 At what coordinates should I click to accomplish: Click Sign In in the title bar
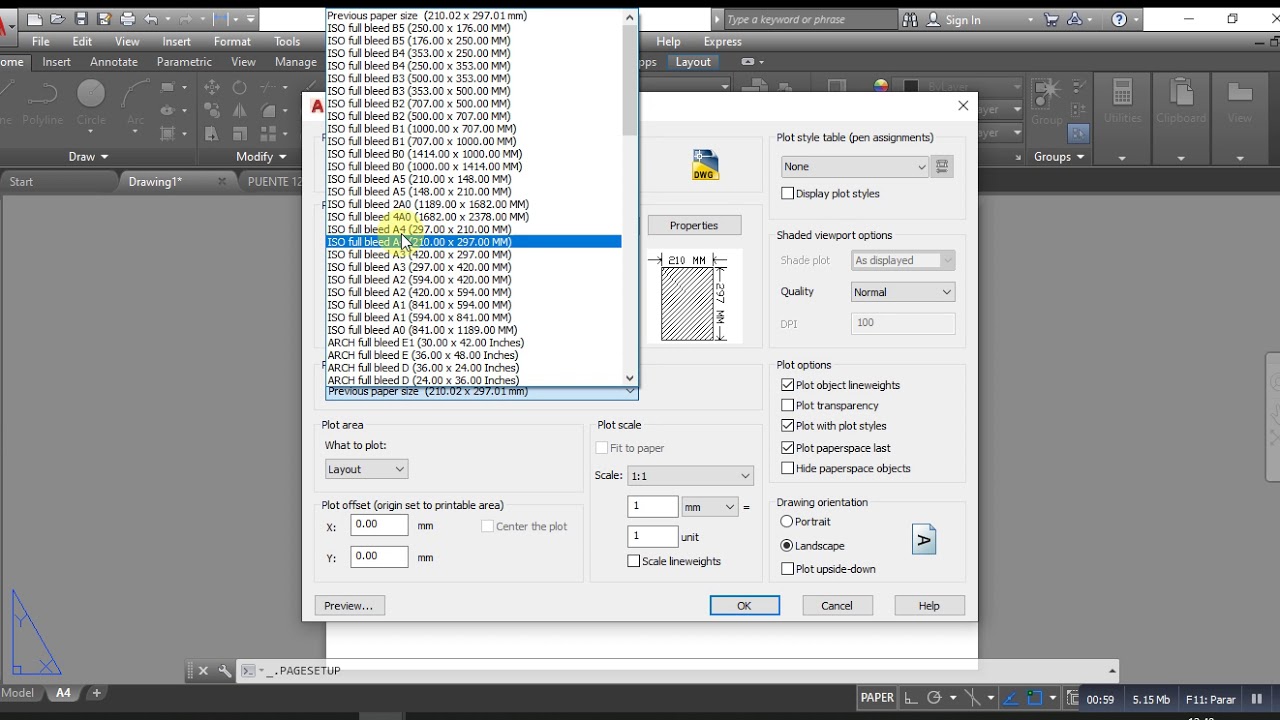[963, 19]
